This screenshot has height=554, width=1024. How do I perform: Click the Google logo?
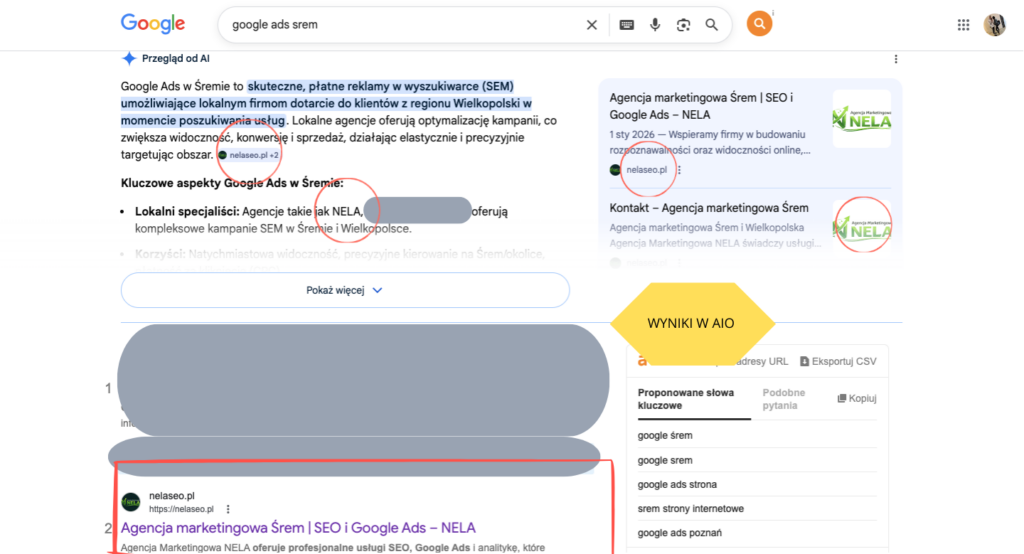[x=153, y=24]
